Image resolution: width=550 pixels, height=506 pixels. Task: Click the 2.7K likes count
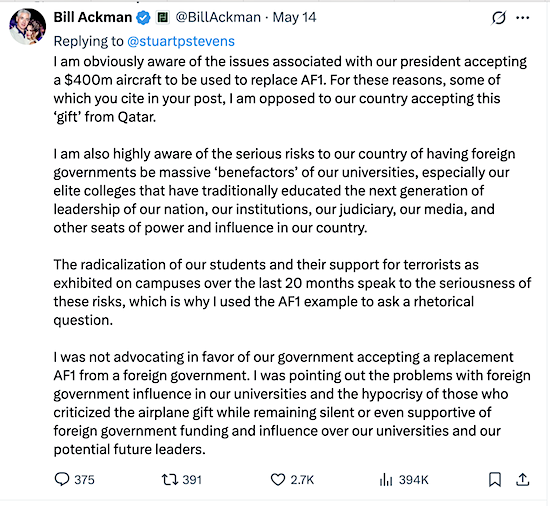pos(302,479)
